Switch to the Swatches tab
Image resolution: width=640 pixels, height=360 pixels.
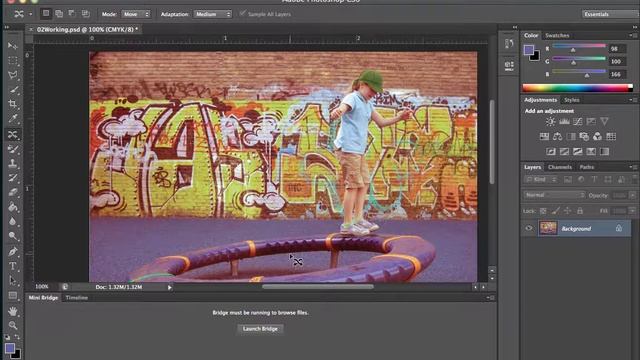557,36
